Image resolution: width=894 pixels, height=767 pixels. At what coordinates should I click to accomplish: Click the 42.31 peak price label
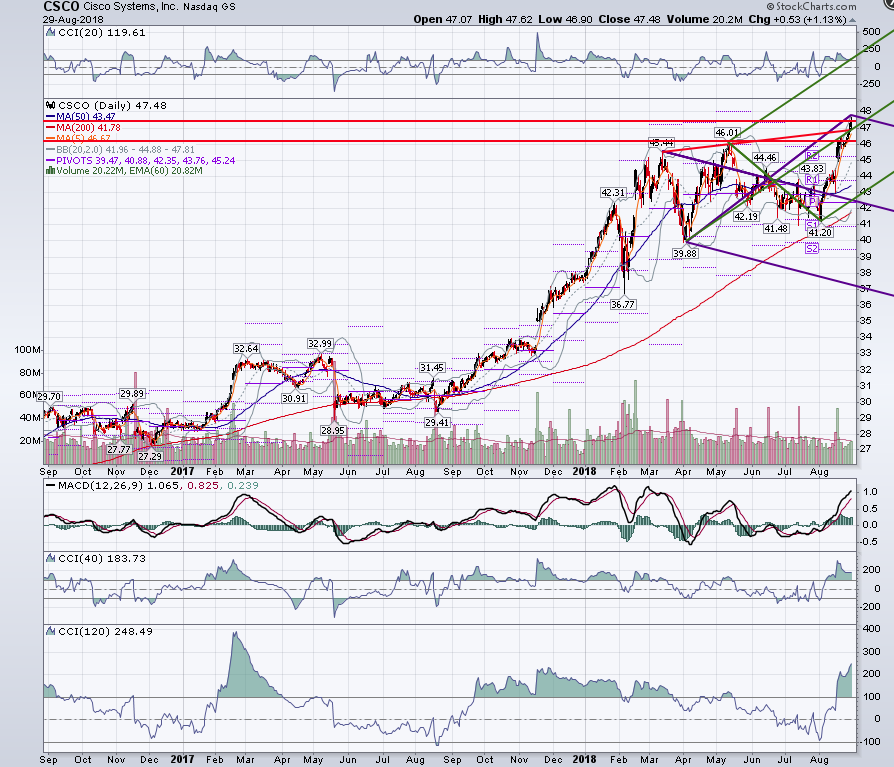[613, 193]
